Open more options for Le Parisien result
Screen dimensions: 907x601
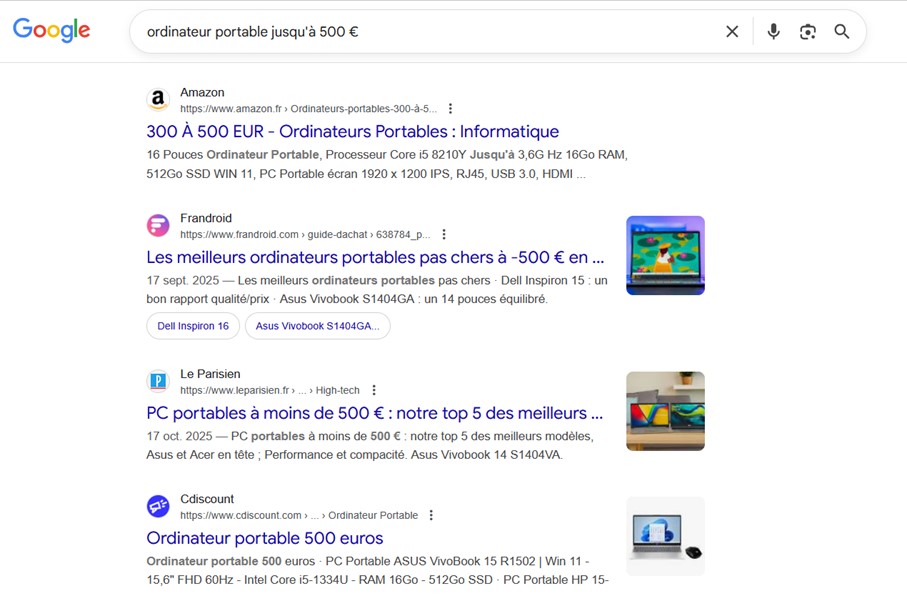[374, 391]
